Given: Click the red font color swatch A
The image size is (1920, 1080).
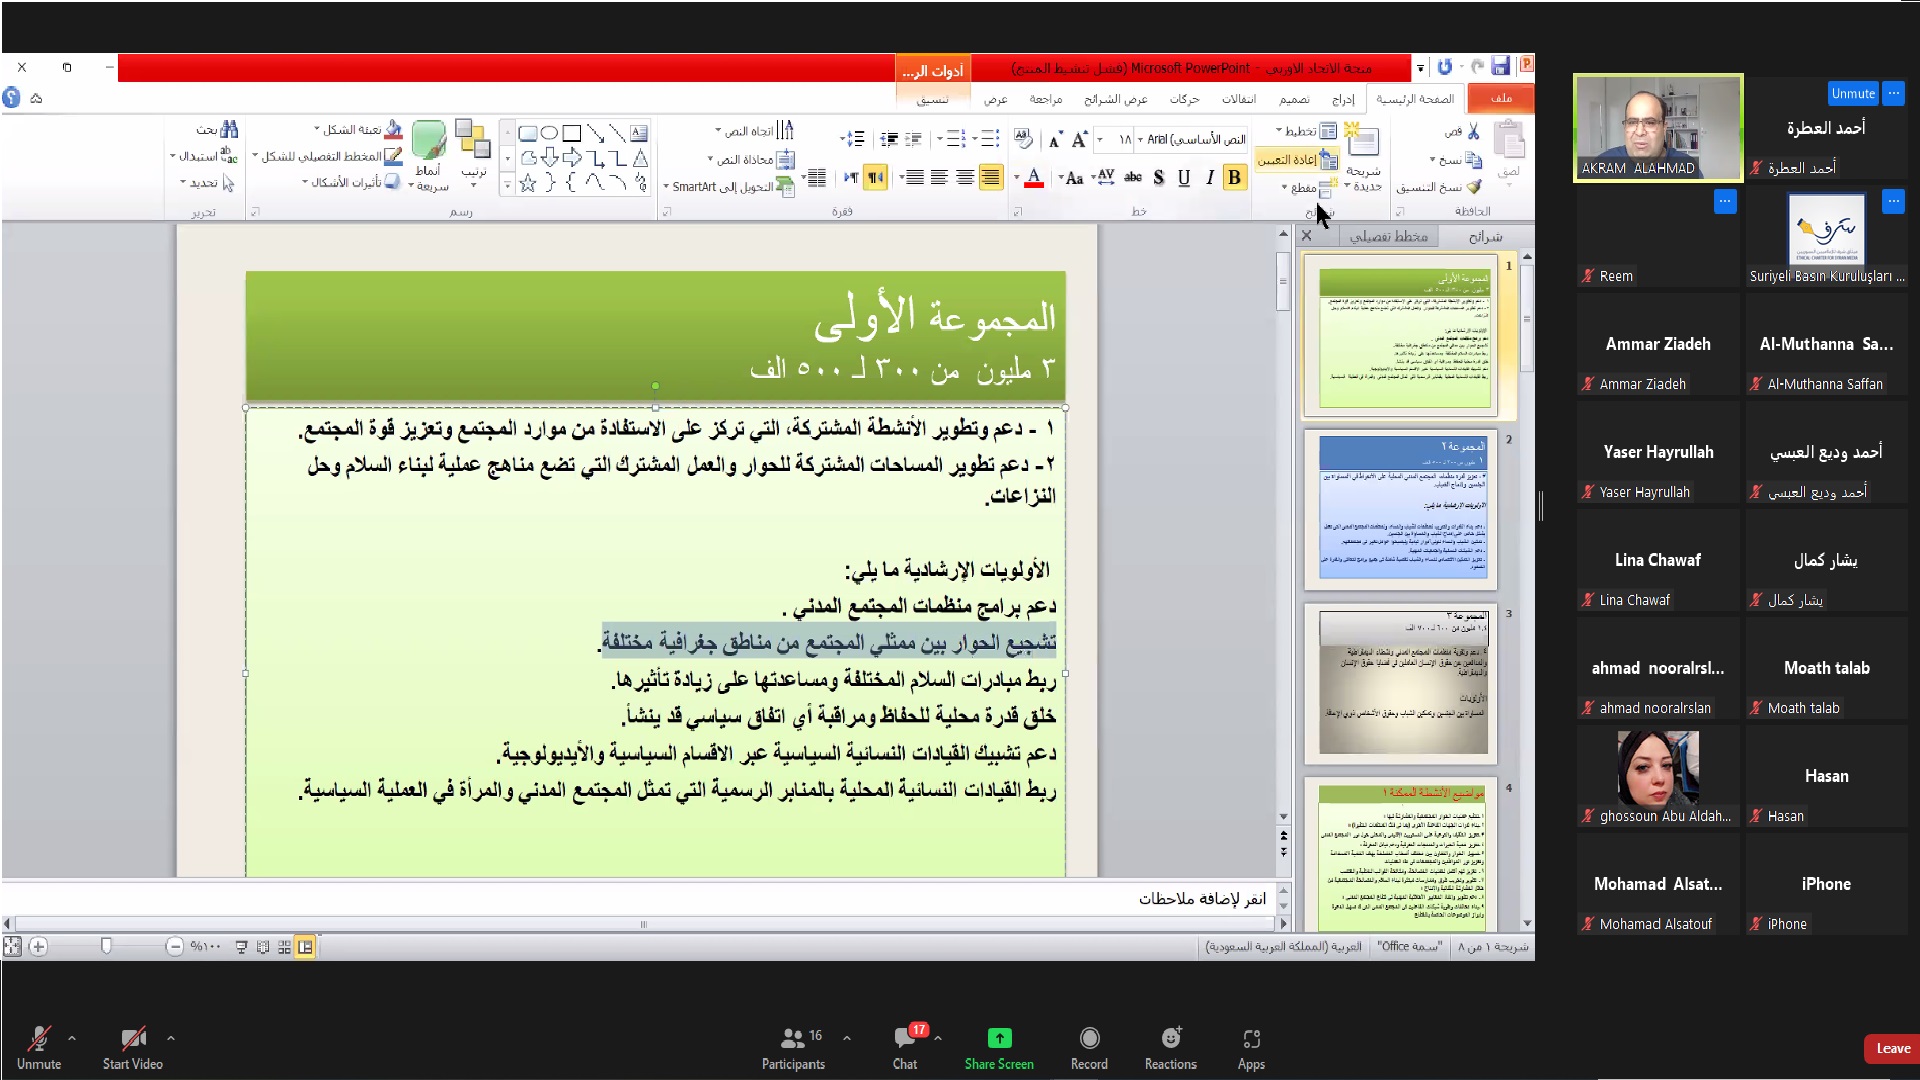Looking at the screenshot, I should coord(1034,178).
